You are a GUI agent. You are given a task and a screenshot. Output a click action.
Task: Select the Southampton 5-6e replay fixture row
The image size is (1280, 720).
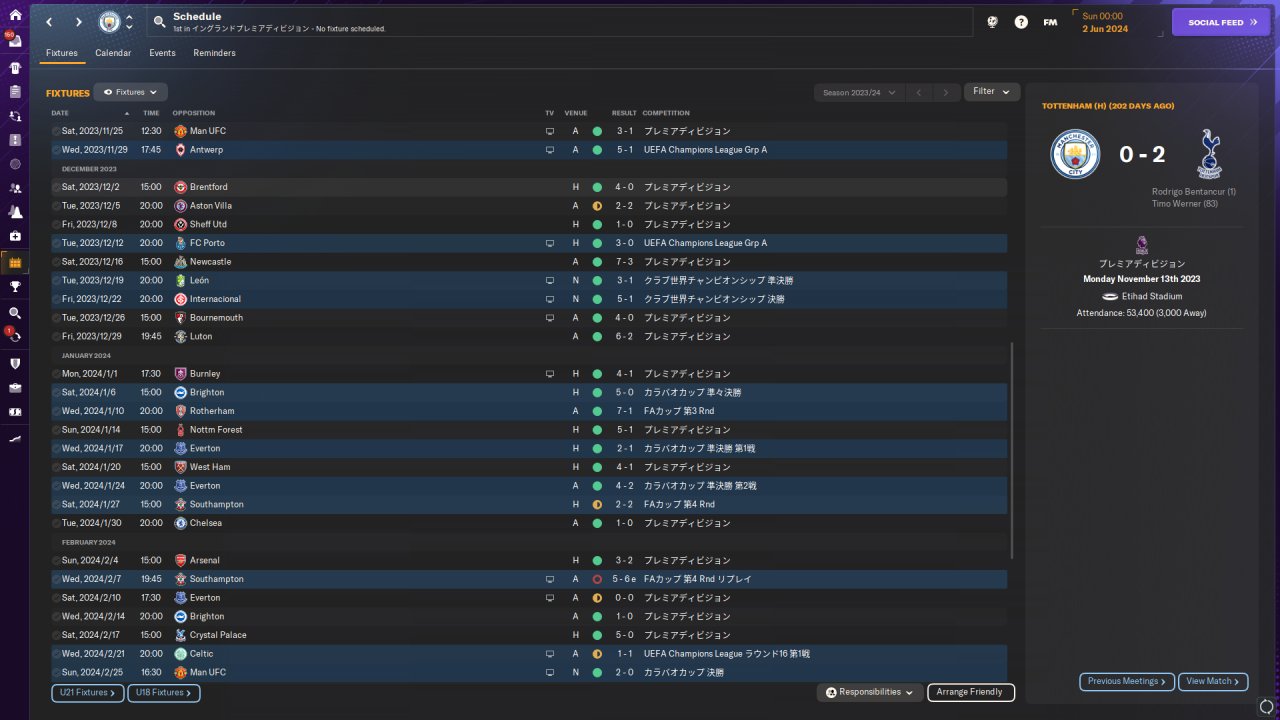pyautogui.click(x=529, y=579)
